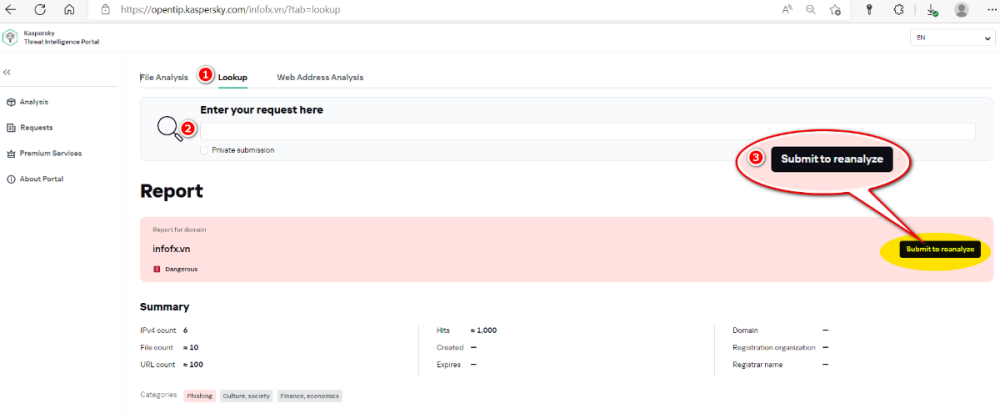Click the File count value ≈ 10
Image resolution: width=1000 pixels, height=419 pixels.
point(191,348)
